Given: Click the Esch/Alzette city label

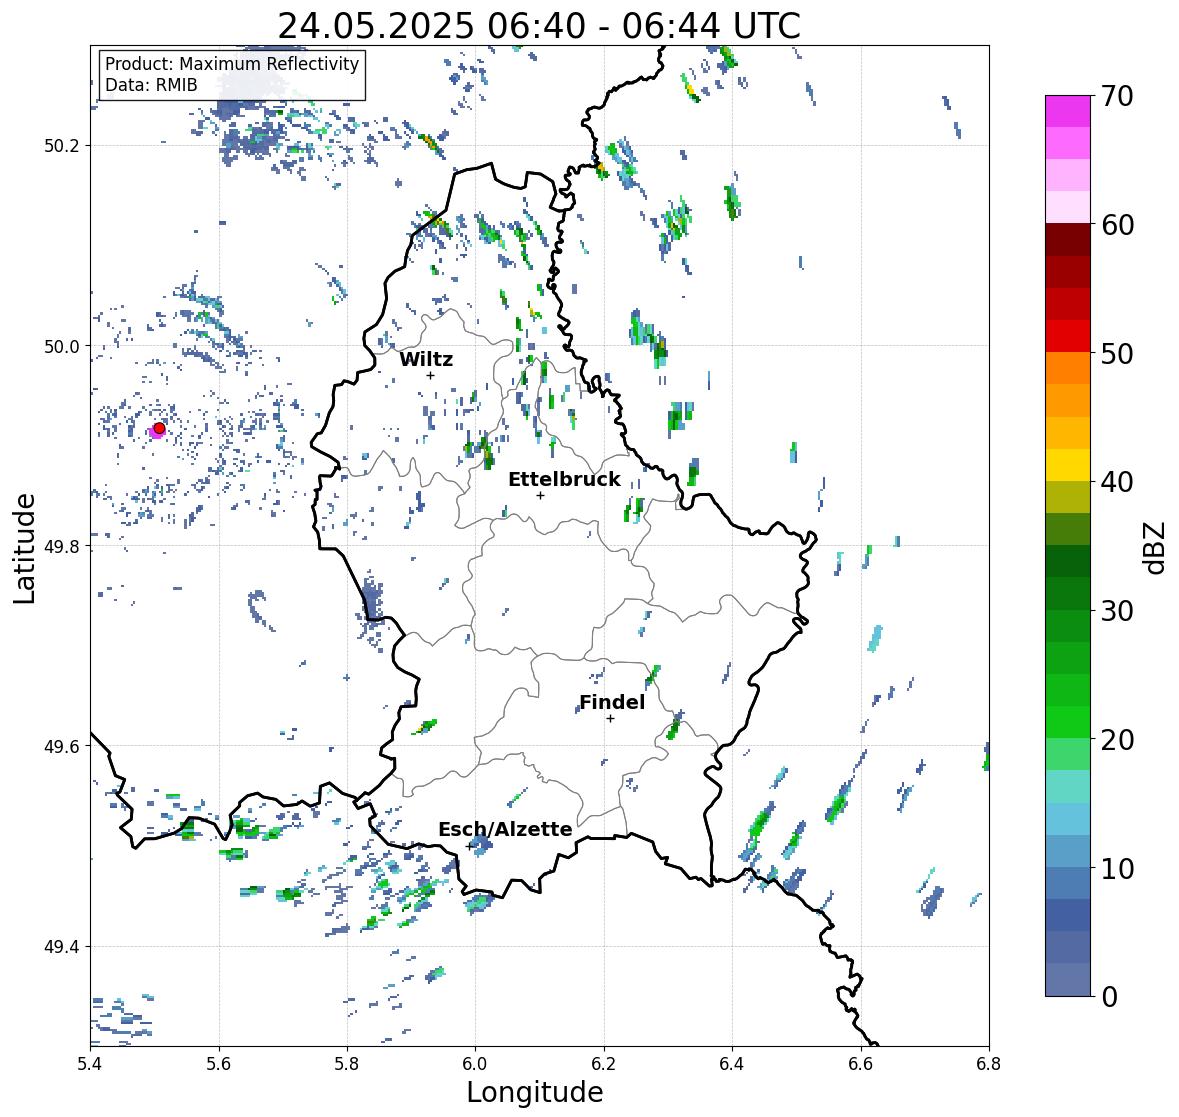Looking at the screenshot, I should (x=505, y=829).
